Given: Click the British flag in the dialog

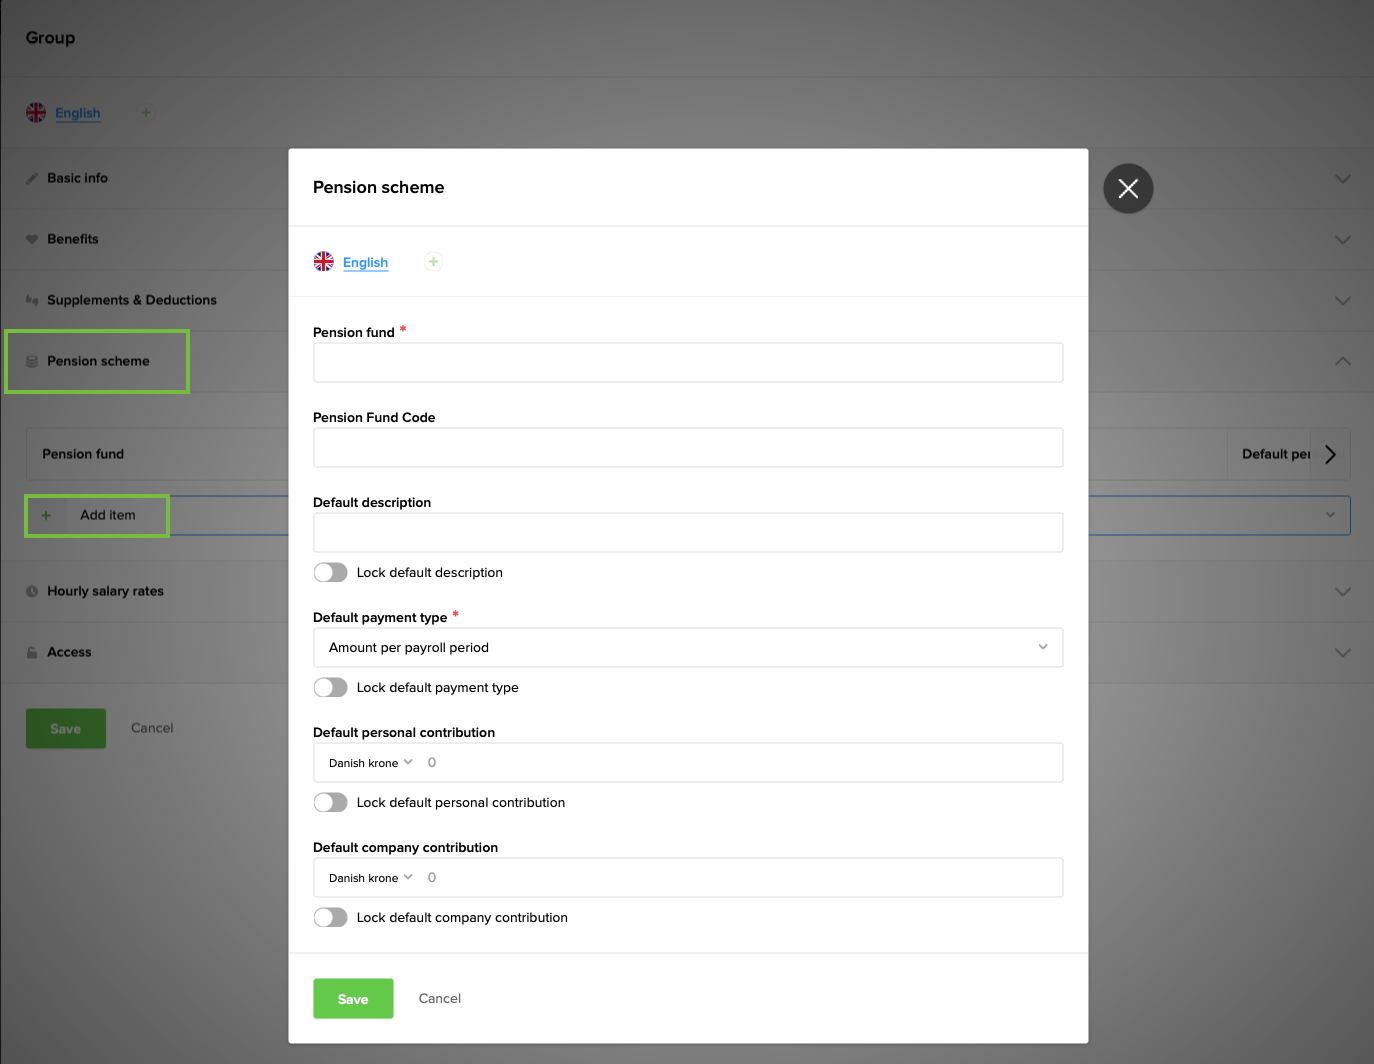Looking at the screenshot, I should [323, 261].
